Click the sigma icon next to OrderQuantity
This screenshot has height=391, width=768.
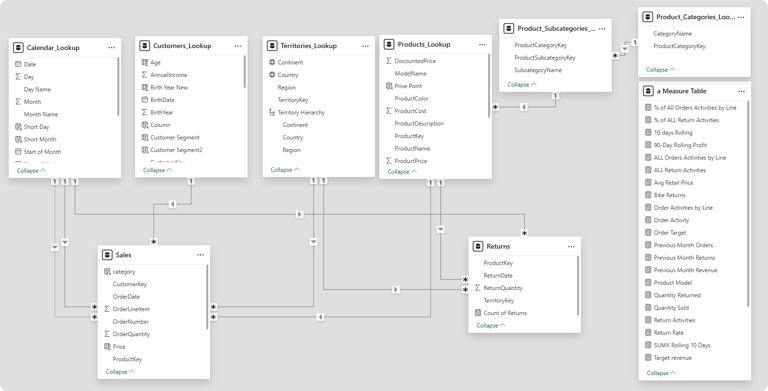point(107,334)
